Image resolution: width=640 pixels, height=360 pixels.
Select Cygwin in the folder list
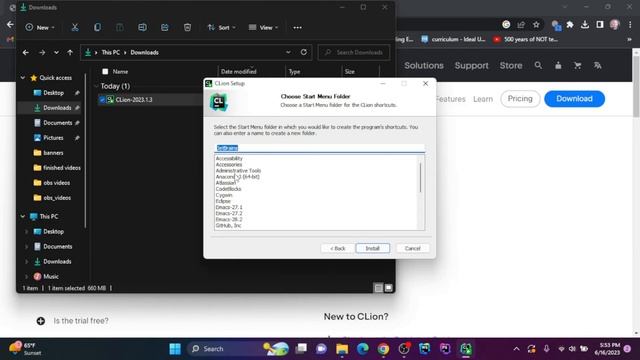point(224,195)
